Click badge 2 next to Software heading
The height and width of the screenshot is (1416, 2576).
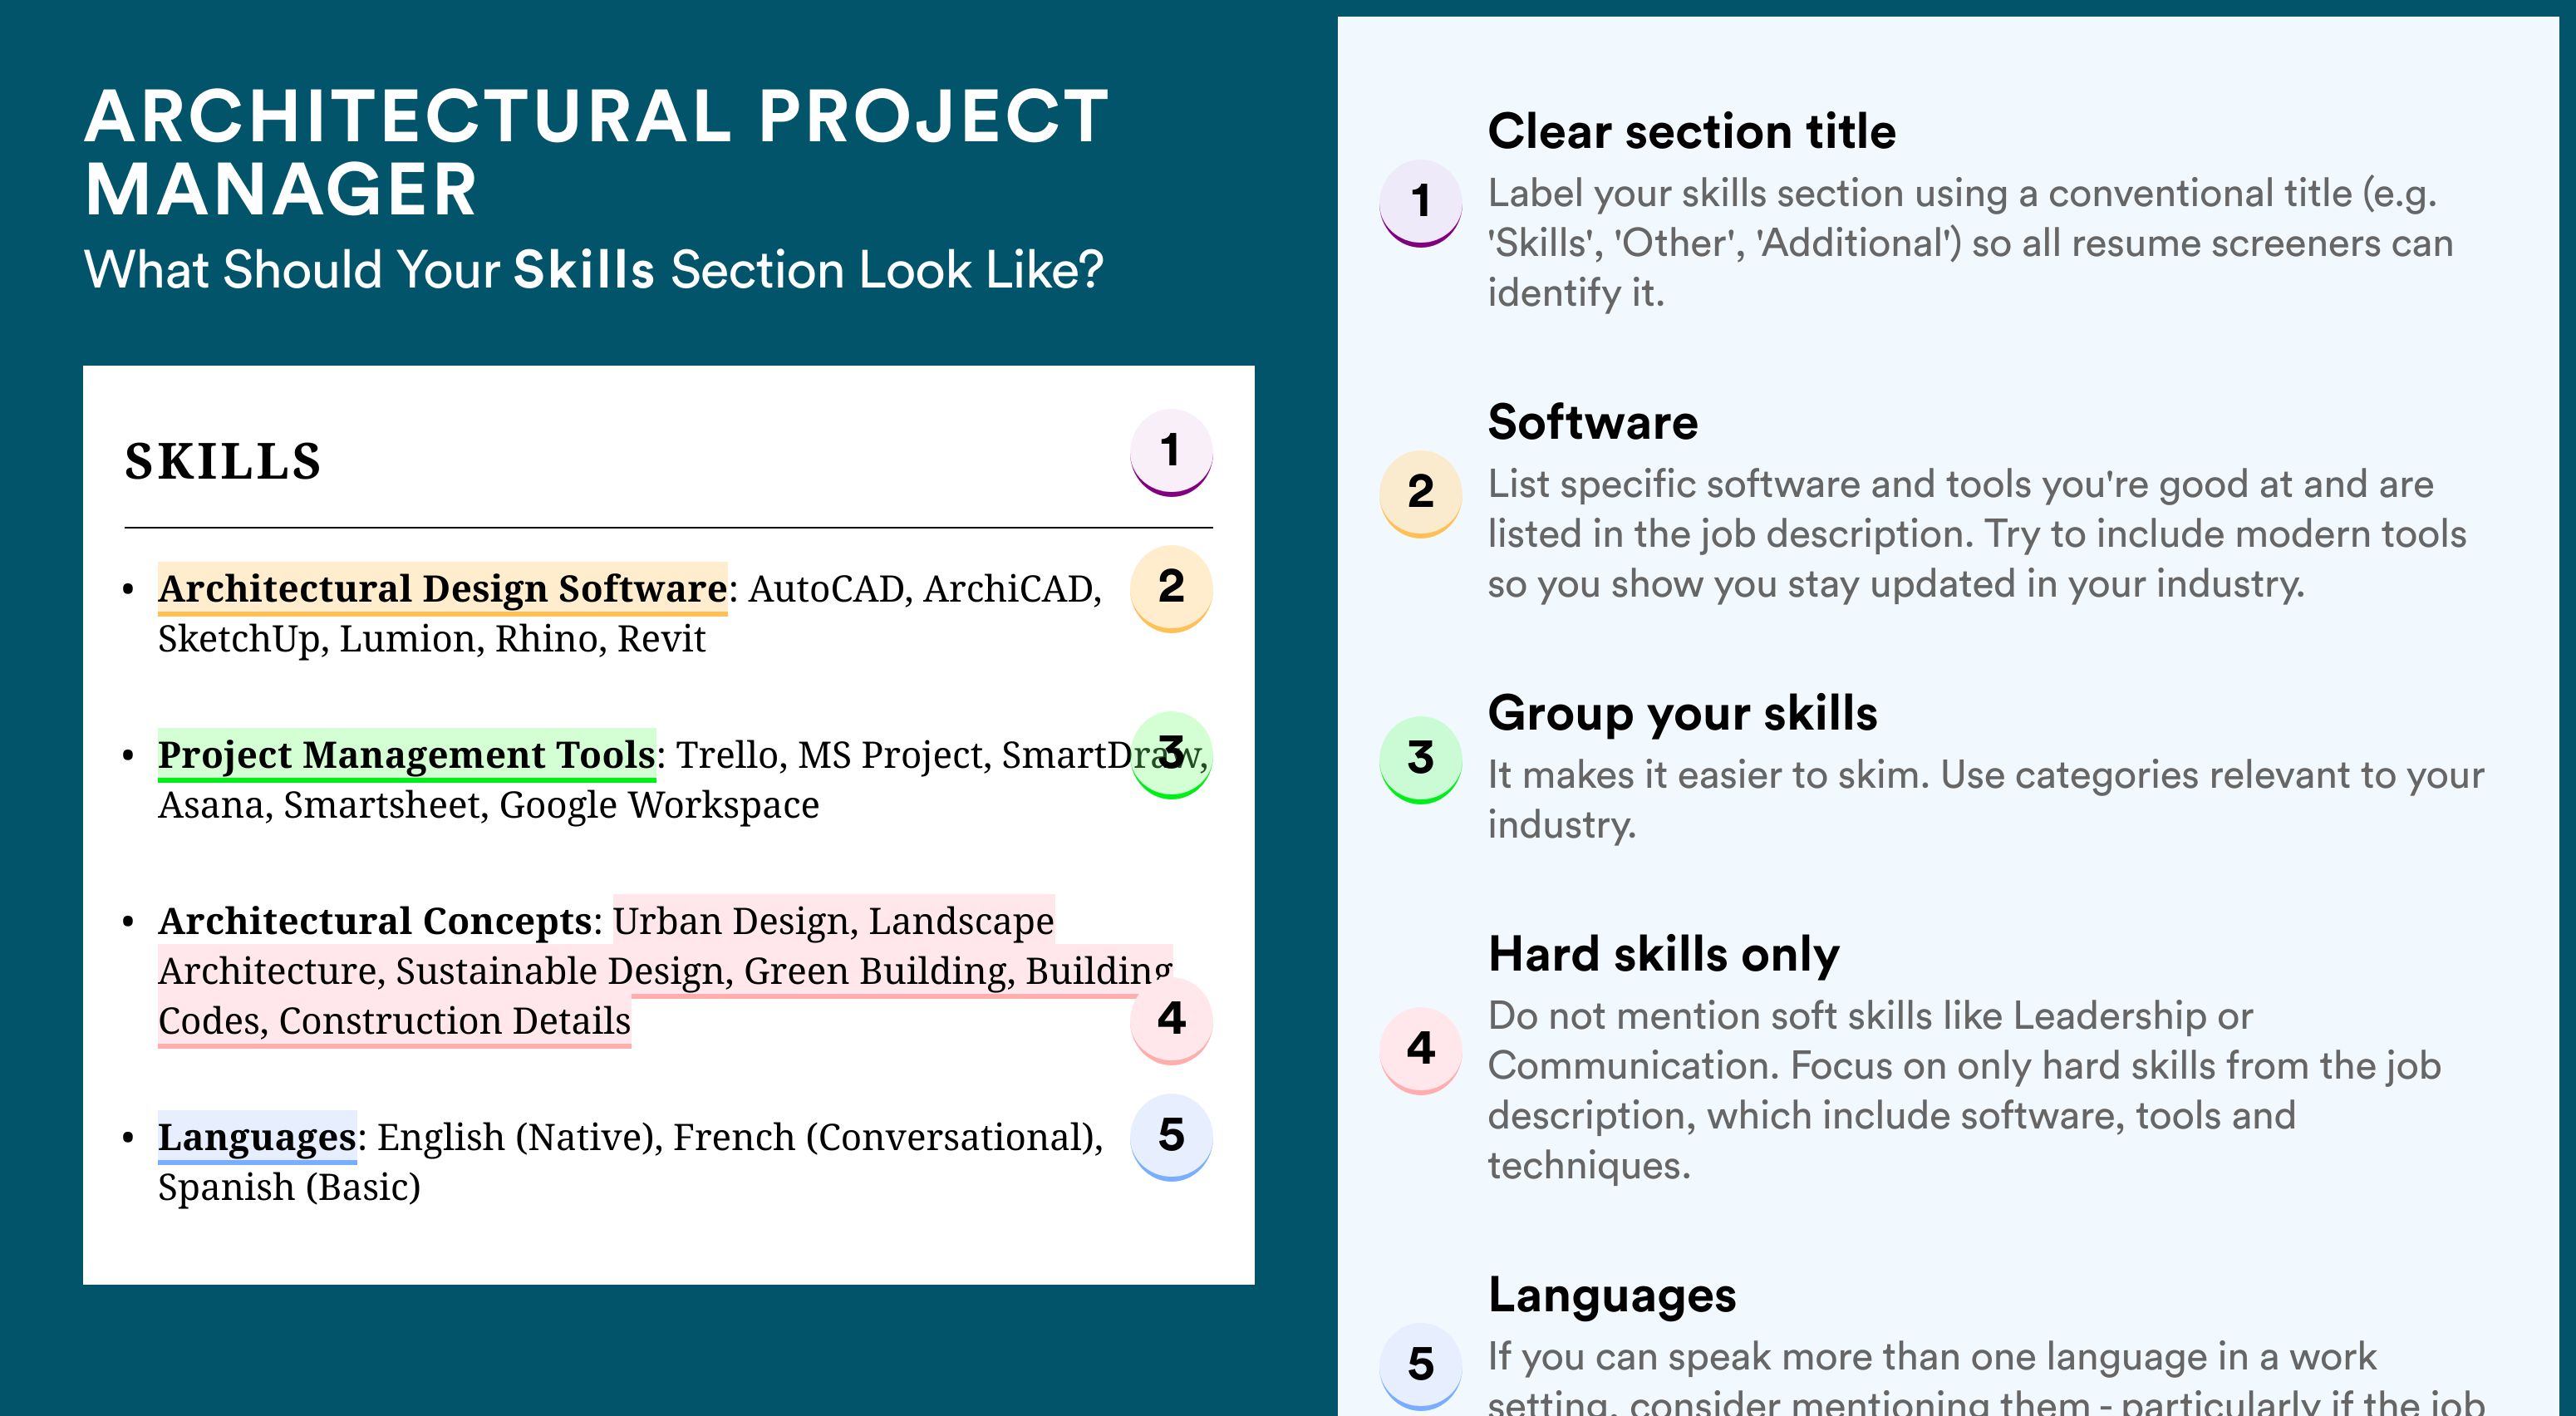[x=1421, y=494]
